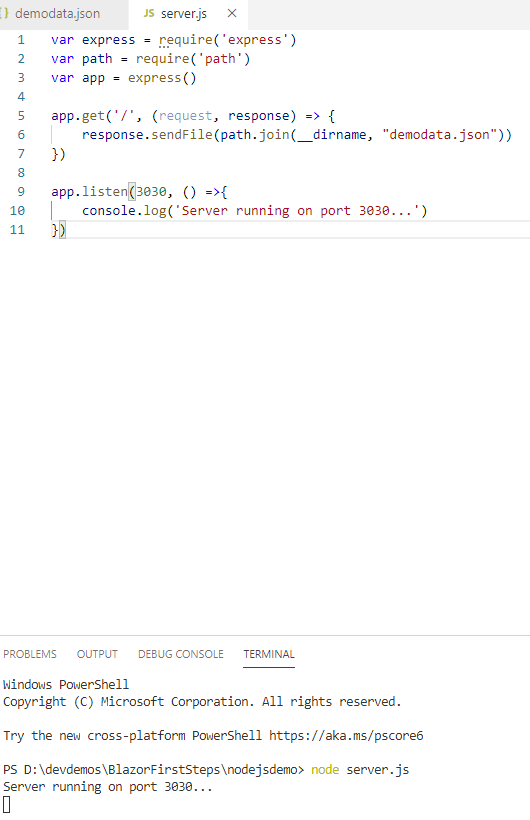The image size is (530, 820).
Task: Click the "demodata.json" string in line 6
Action: point(439,134)
